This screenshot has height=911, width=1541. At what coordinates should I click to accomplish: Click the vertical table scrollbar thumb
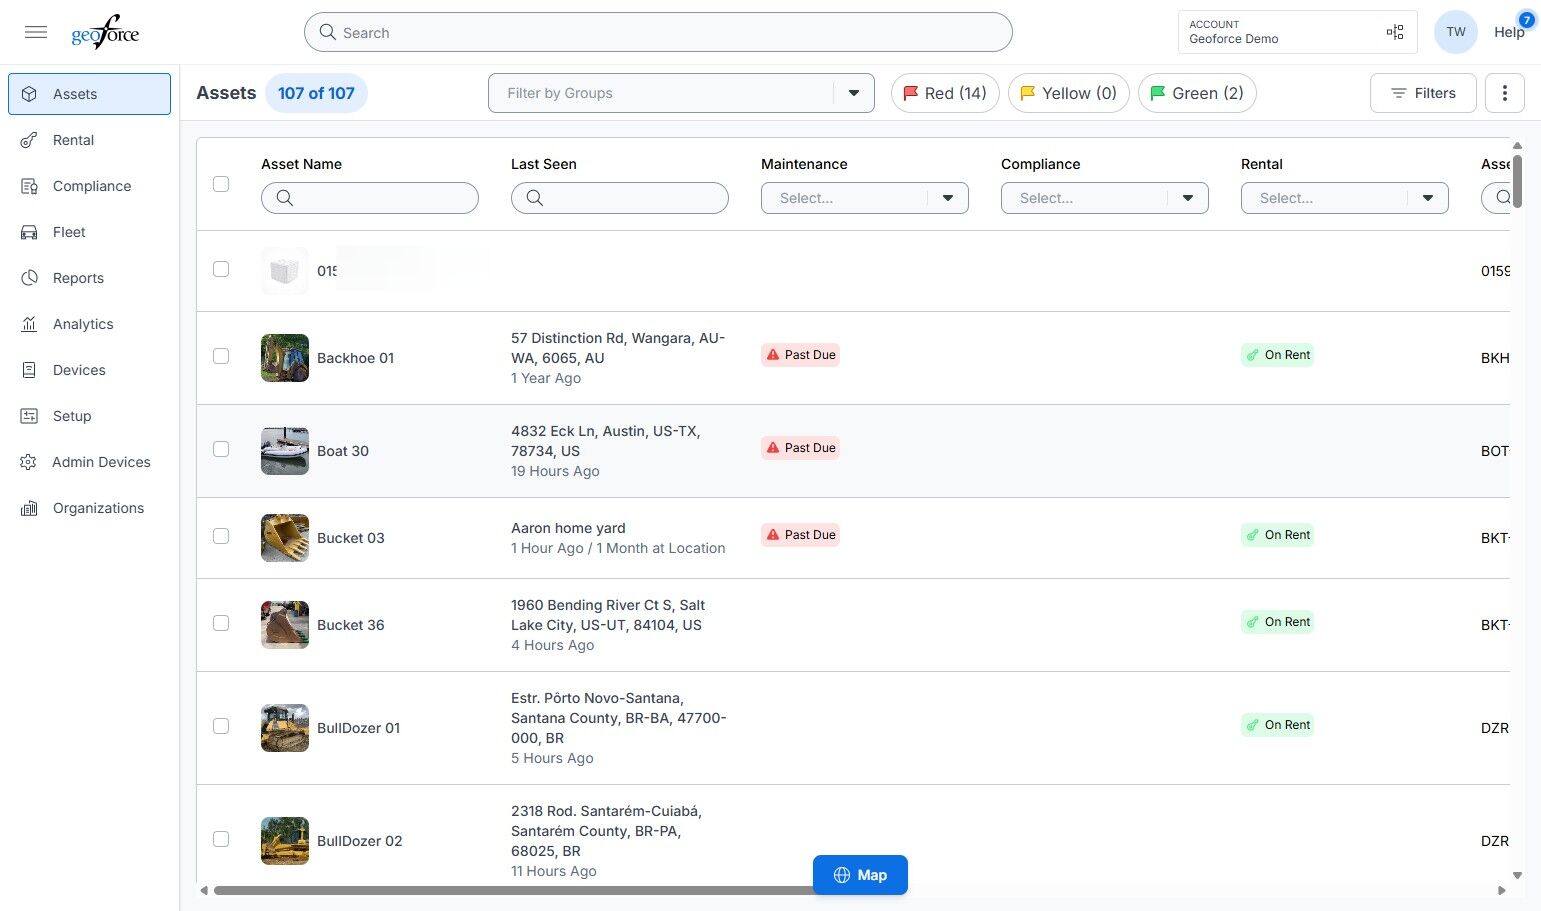click(1517, 181)
